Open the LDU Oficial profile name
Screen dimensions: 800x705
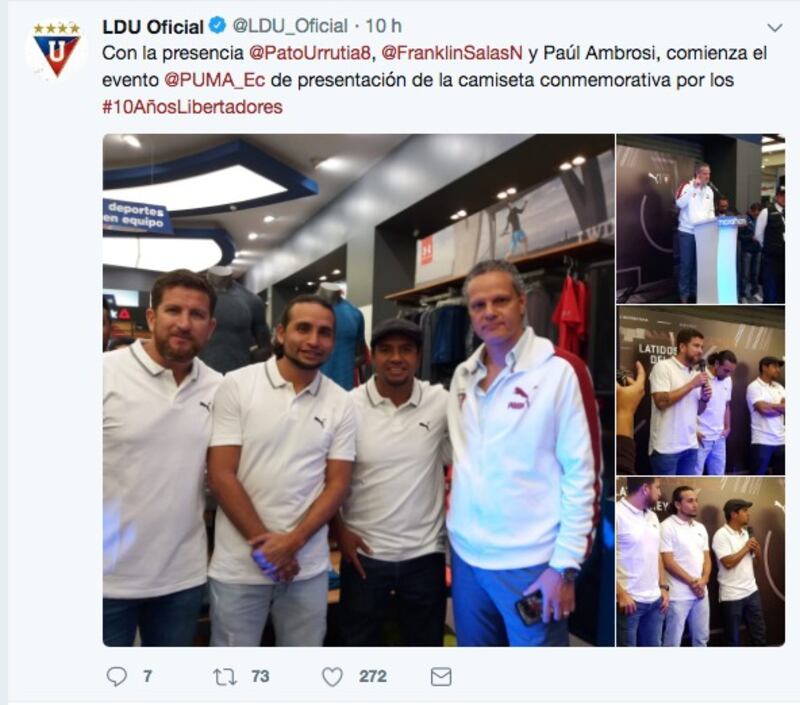(153, 27)
